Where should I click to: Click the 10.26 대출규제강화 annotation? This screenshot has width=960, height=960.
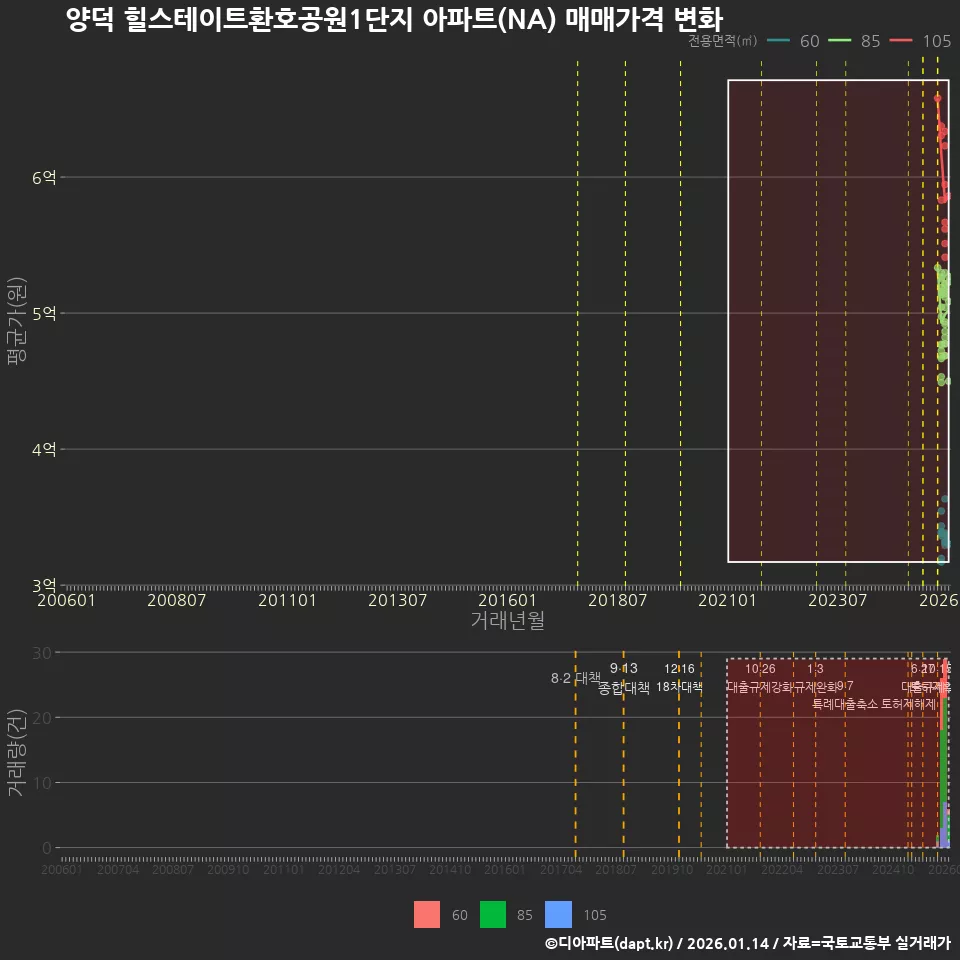coord(760,679)
